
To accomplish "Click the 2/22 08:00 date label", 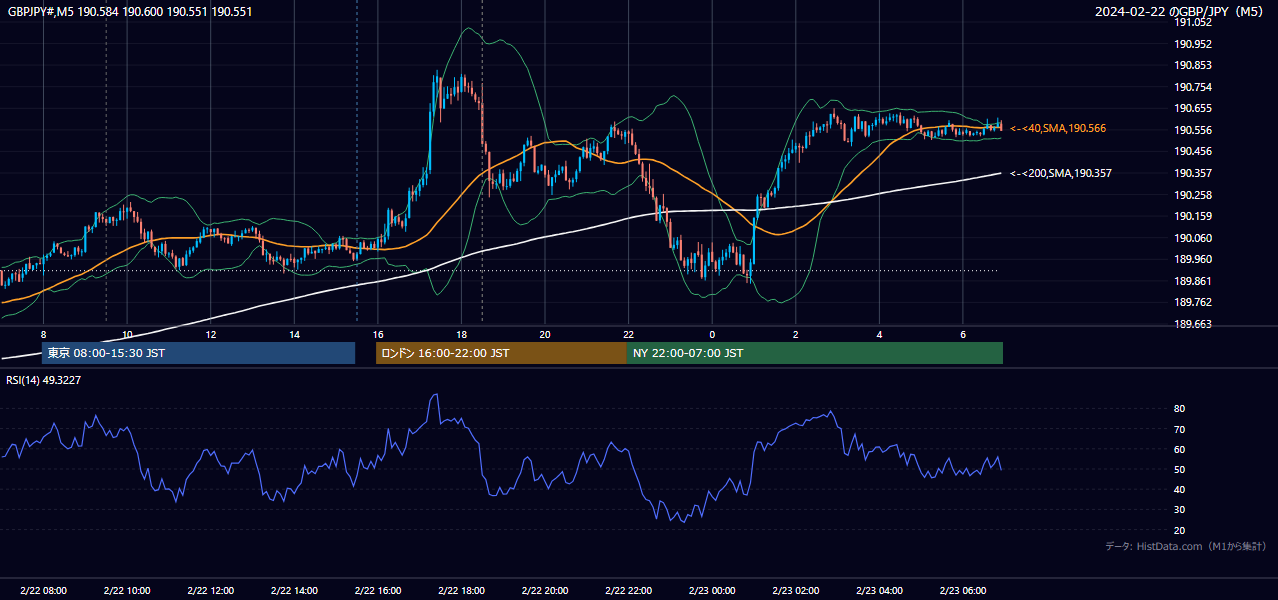I will click(43, 591).
